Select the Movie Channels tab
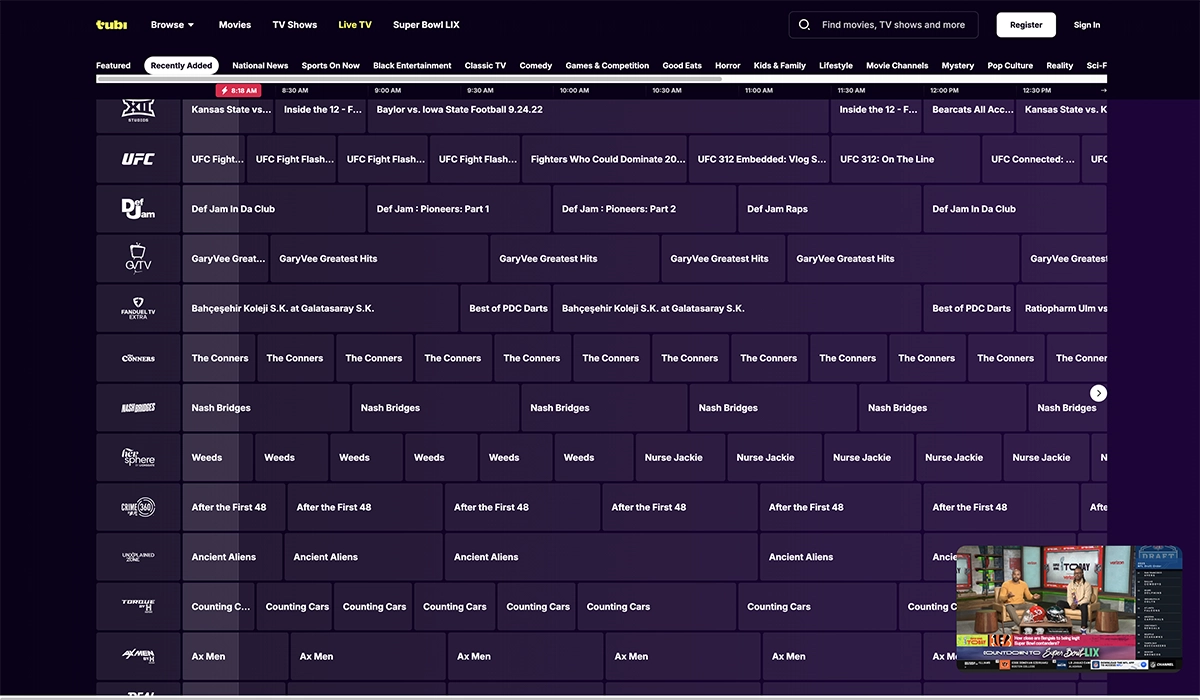Screen dimensions: 1200x700 (x=897, y=66)
